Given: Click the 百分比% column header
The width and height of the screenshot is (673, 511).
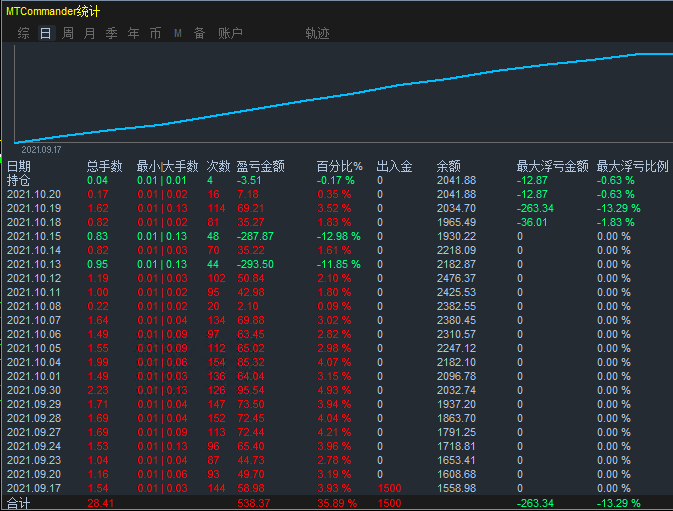Looking at the screenshot, I should tap(340, 166).
